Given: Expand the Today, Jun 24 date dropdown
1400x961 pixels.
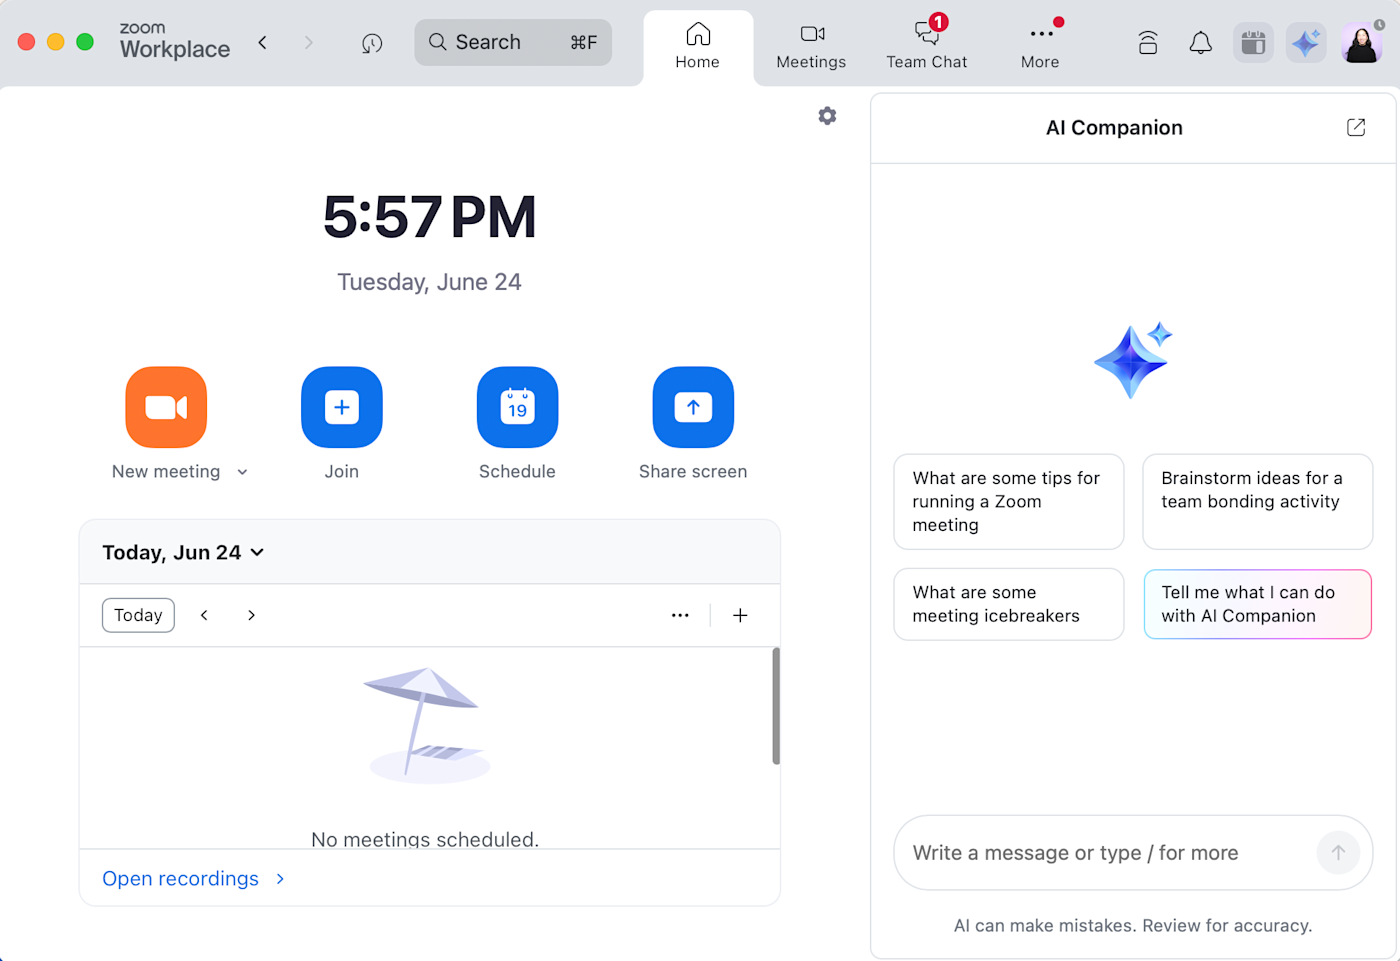Looking at the screenshot, I should (183, 552).
